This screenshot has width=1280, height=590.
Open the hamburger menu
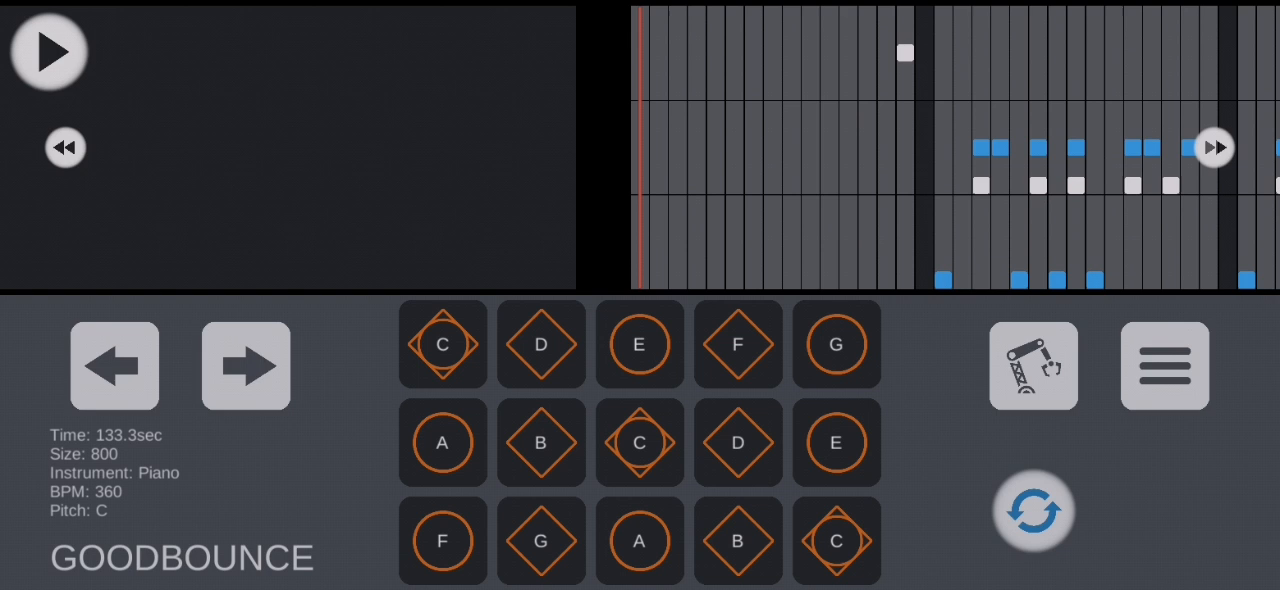click(1165, 366)
